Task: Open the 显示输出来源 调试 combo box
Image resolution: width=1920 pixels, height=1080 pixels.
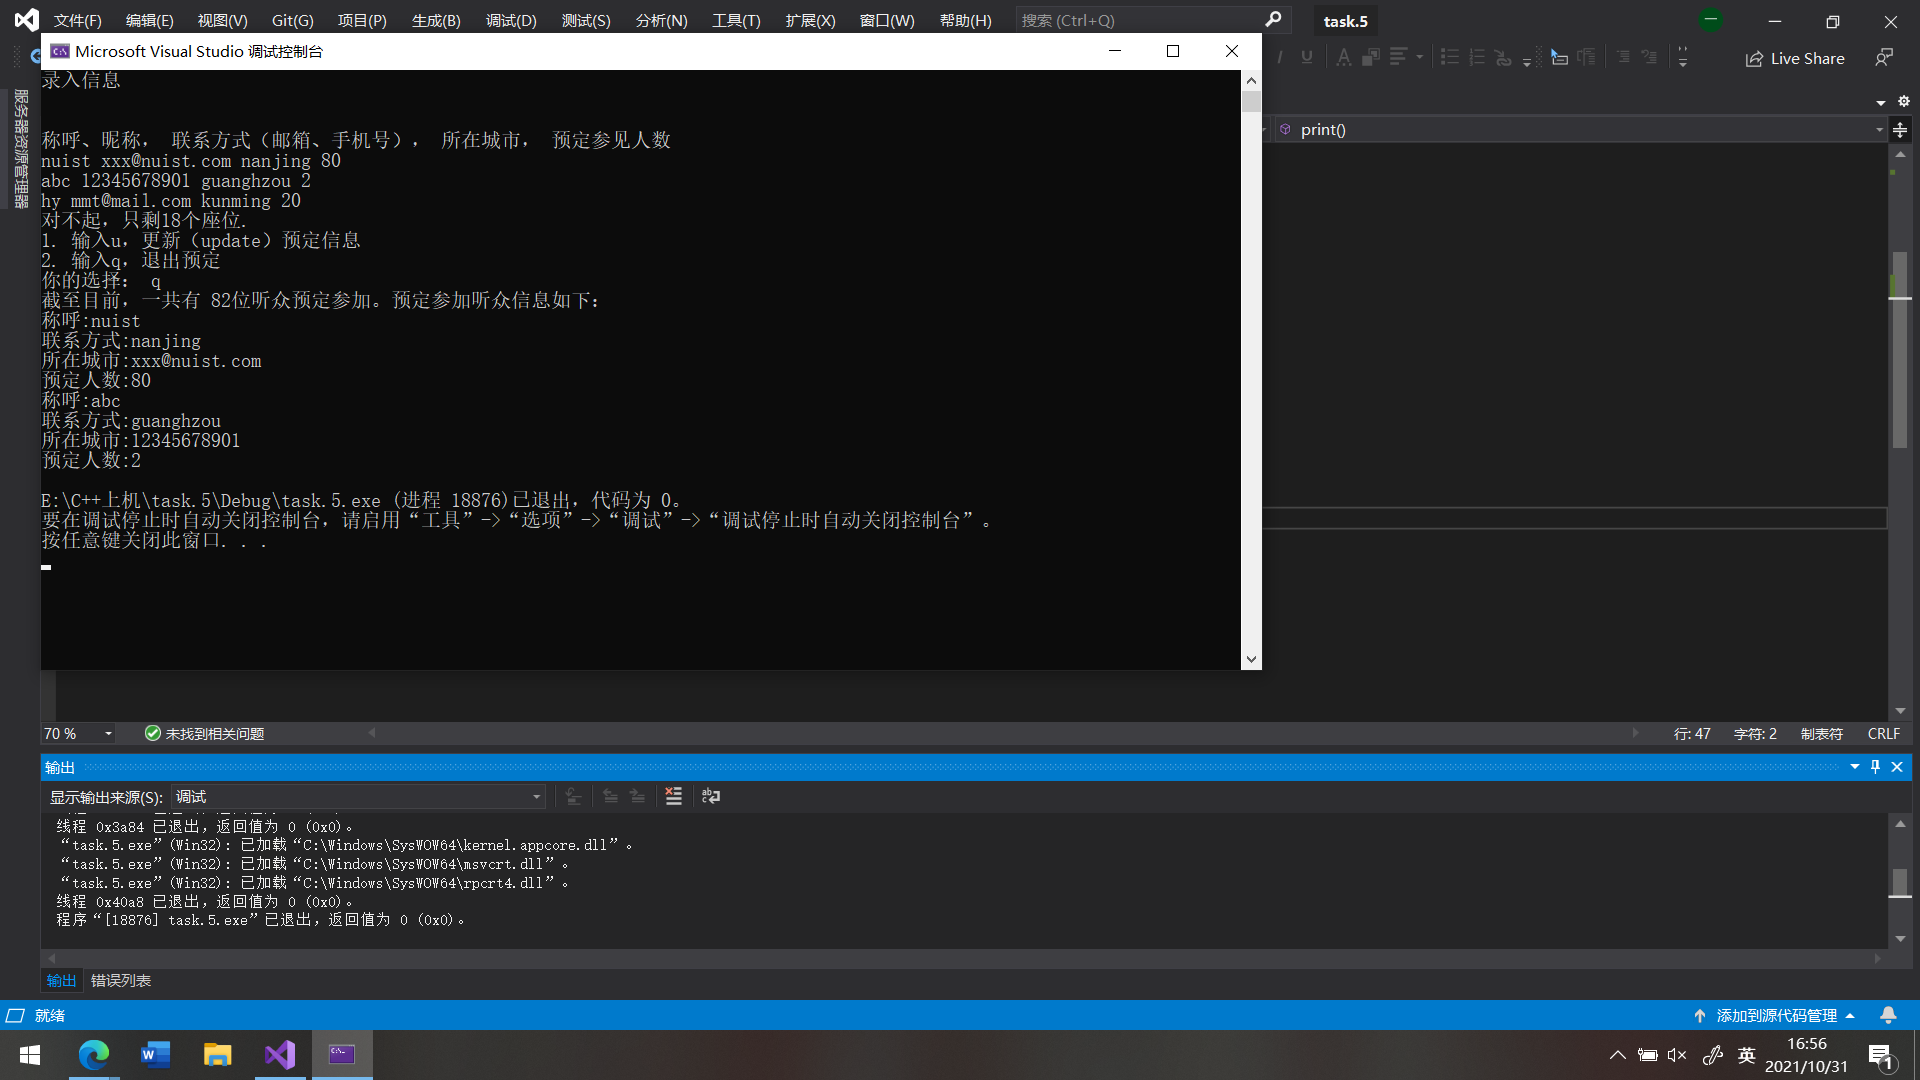Action: pyautogui.click(x=358, y=797)
